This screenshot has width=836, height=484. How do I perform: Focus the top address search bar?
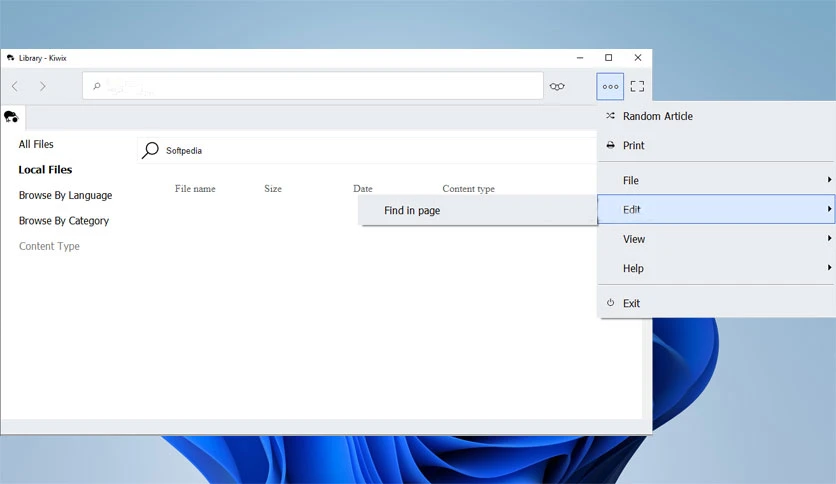pos(313,86)
